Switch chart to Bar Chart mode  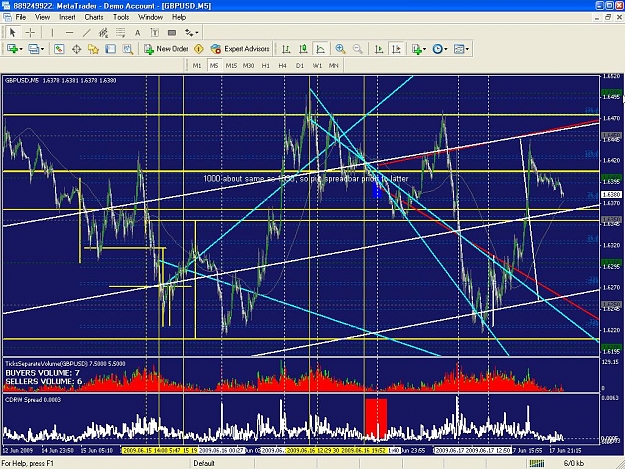[x=286, y=49]
